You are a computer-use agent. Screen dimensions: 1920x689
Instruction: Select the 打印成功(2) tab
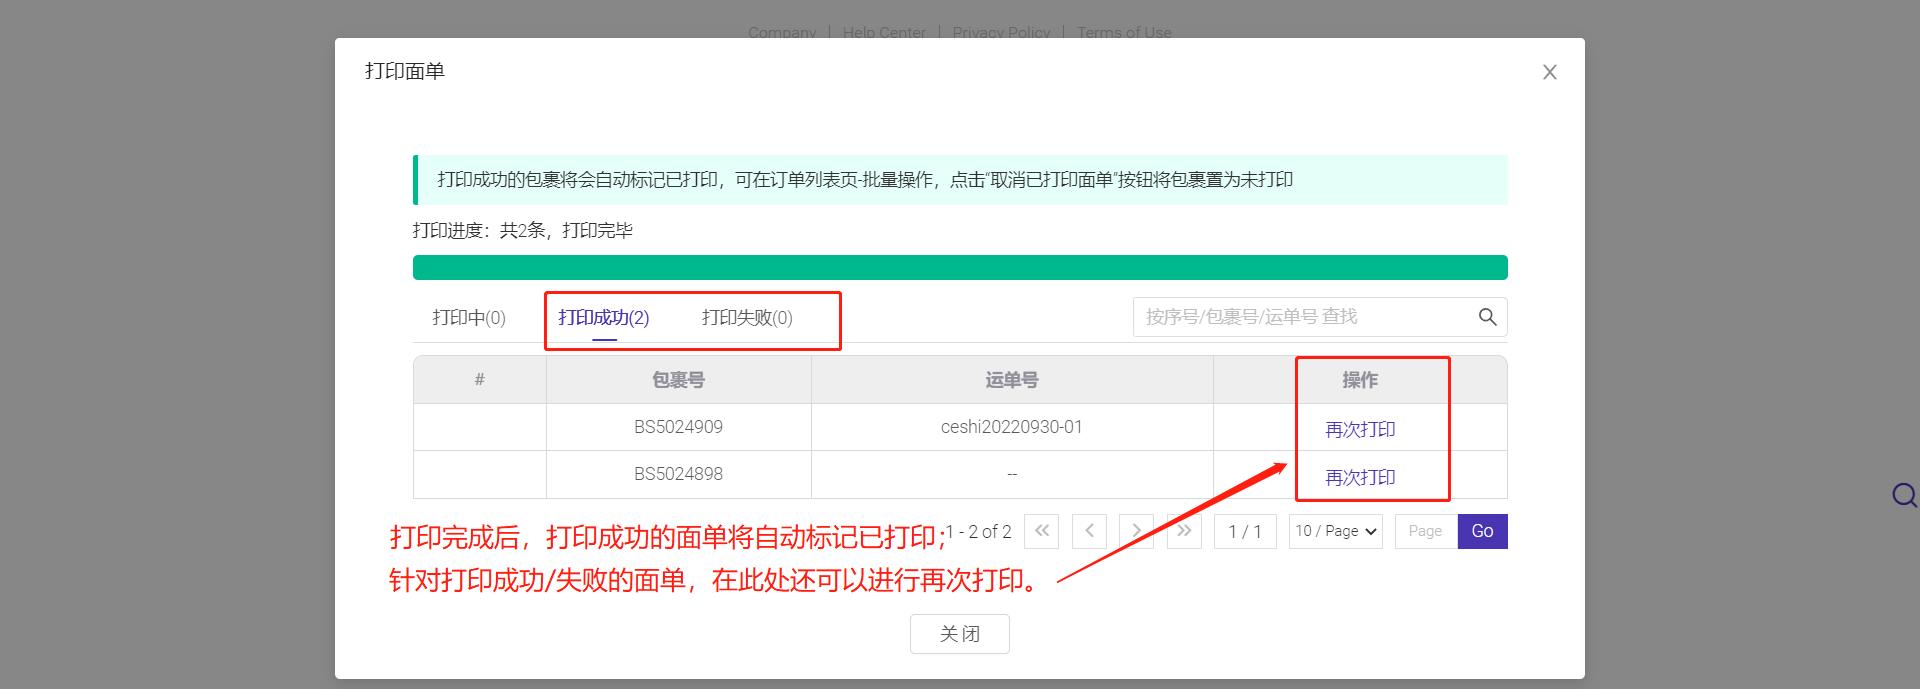click(x=603, y=318)
